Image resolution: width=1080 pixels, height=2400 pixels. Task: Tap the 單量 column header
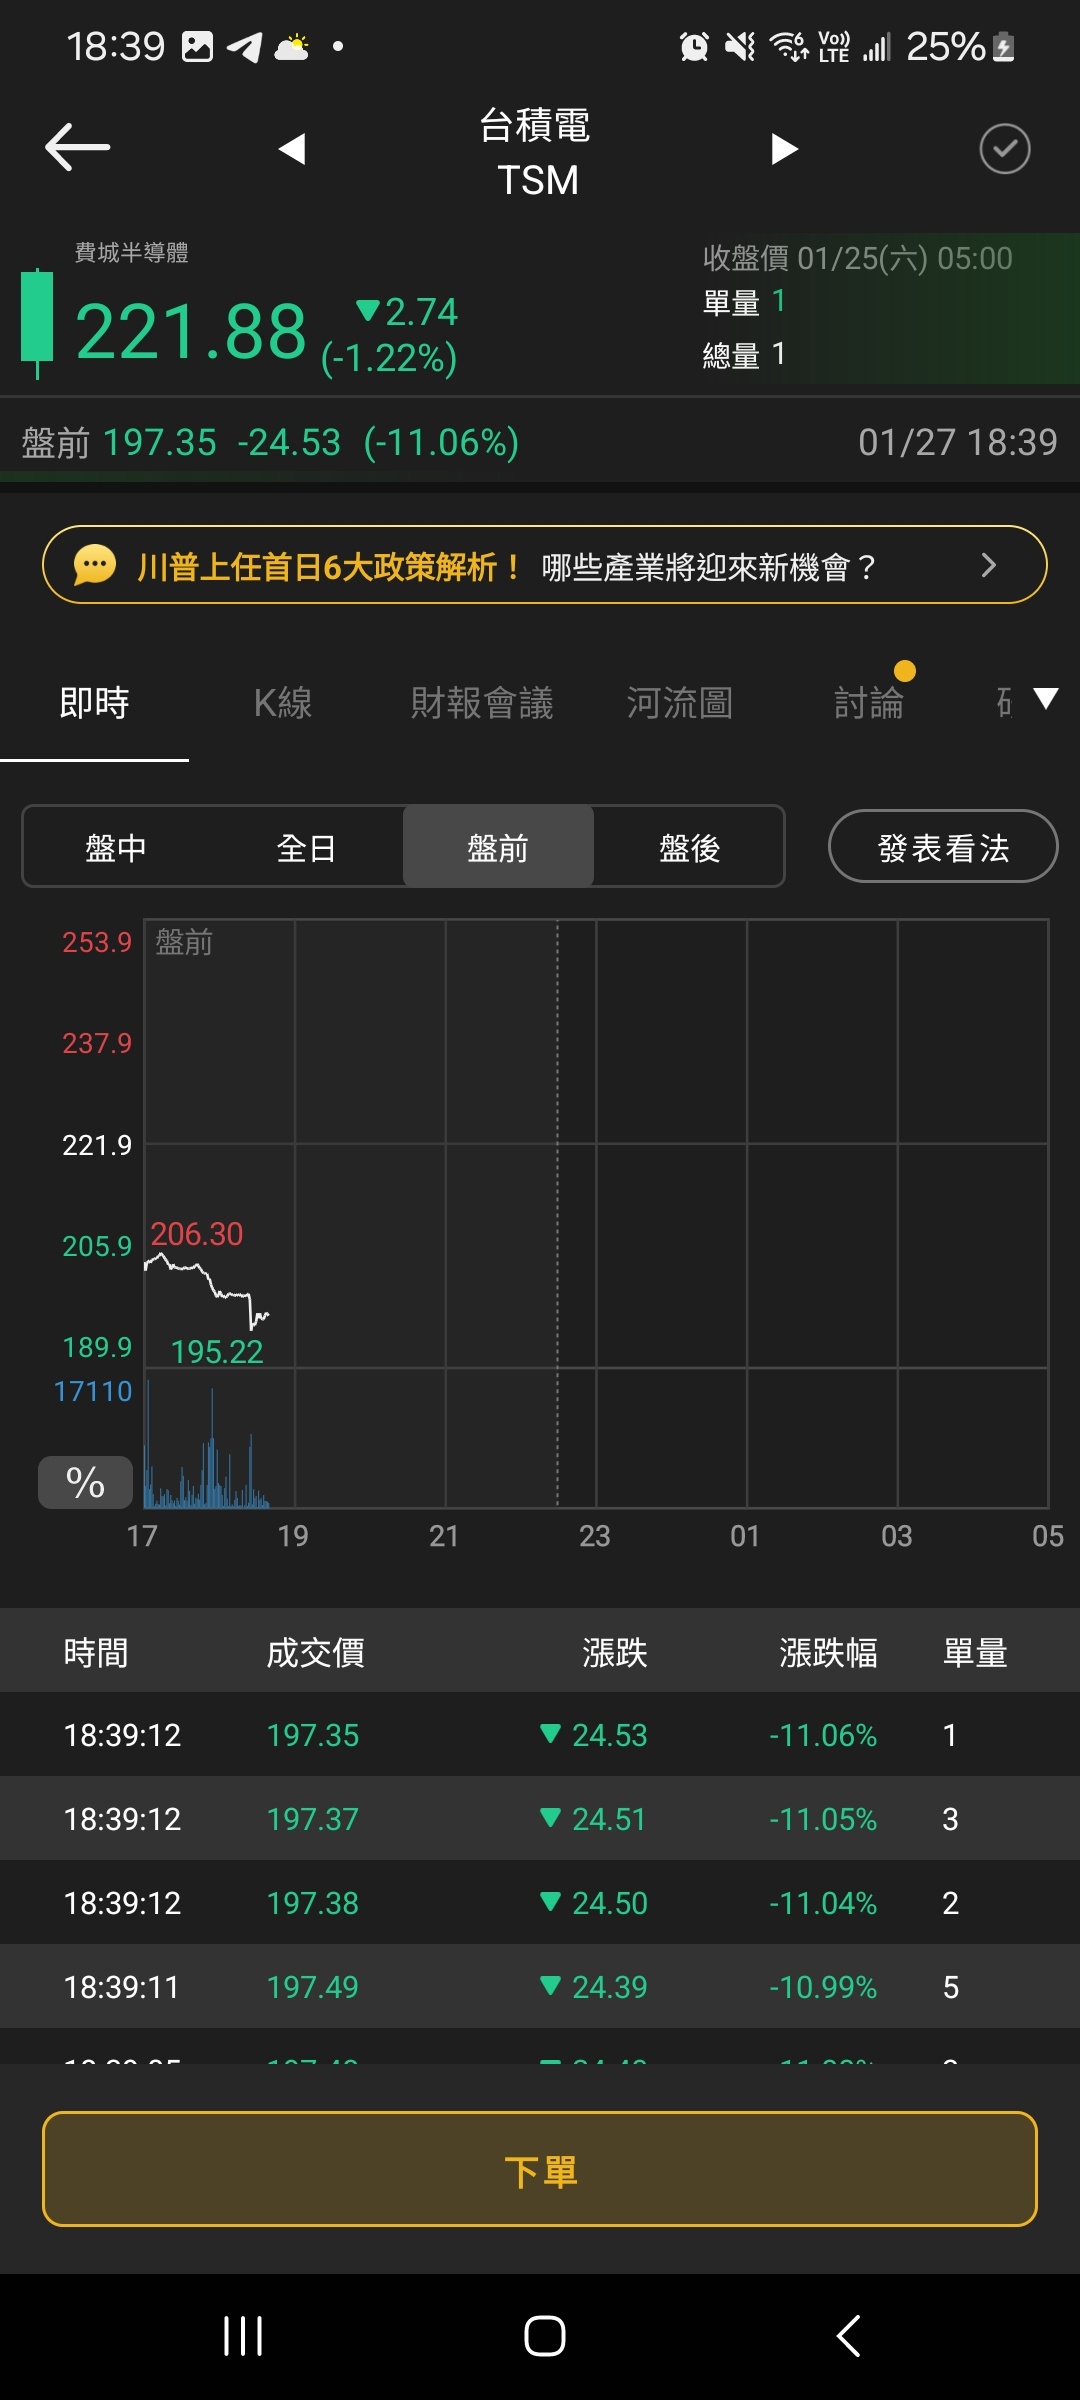(x=975, y=1652)
